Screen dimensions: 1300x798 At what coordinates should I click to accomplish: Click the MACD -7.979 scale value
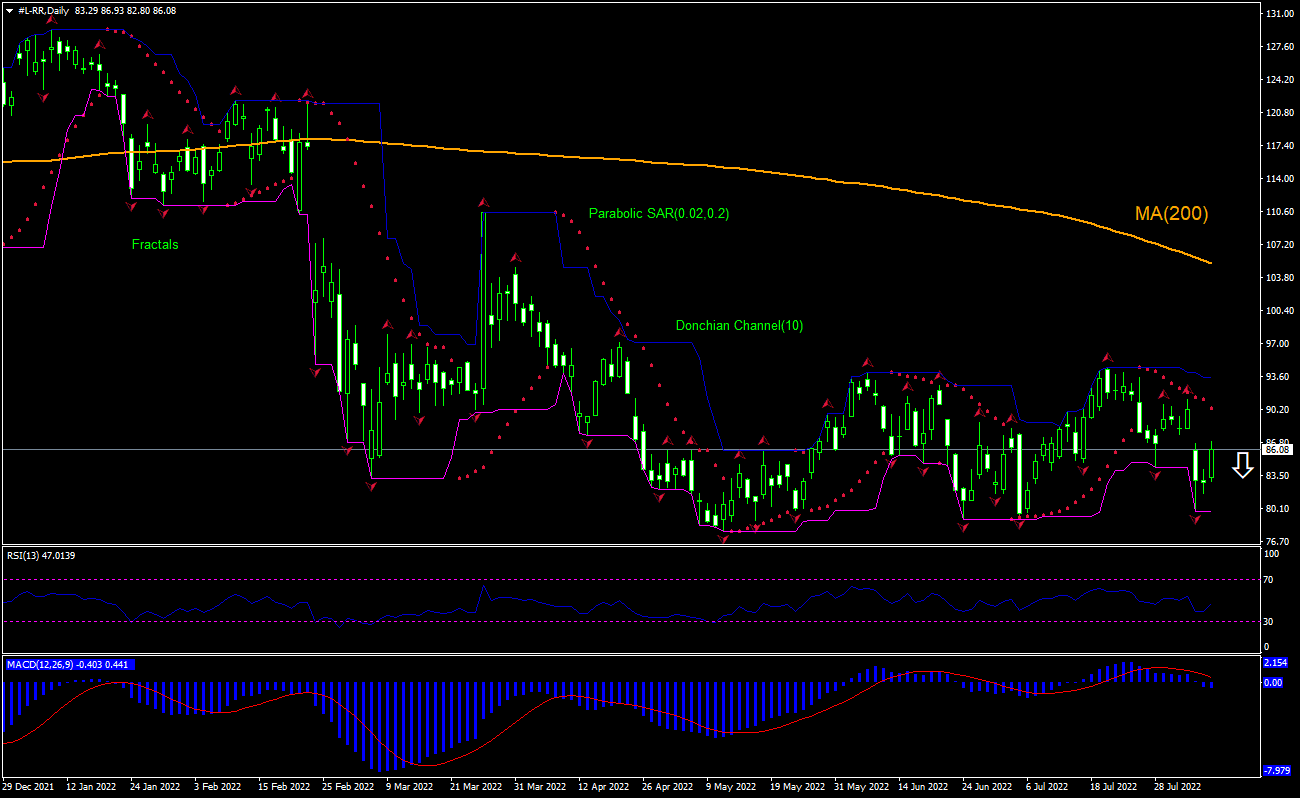pyautogui.click(x=1277, y=770)
